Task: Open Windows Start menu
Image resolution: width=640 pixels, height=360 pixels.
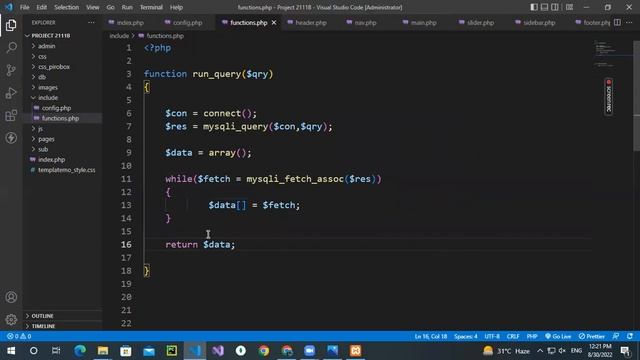Action: pyautogui.click(x=11, y=351)
